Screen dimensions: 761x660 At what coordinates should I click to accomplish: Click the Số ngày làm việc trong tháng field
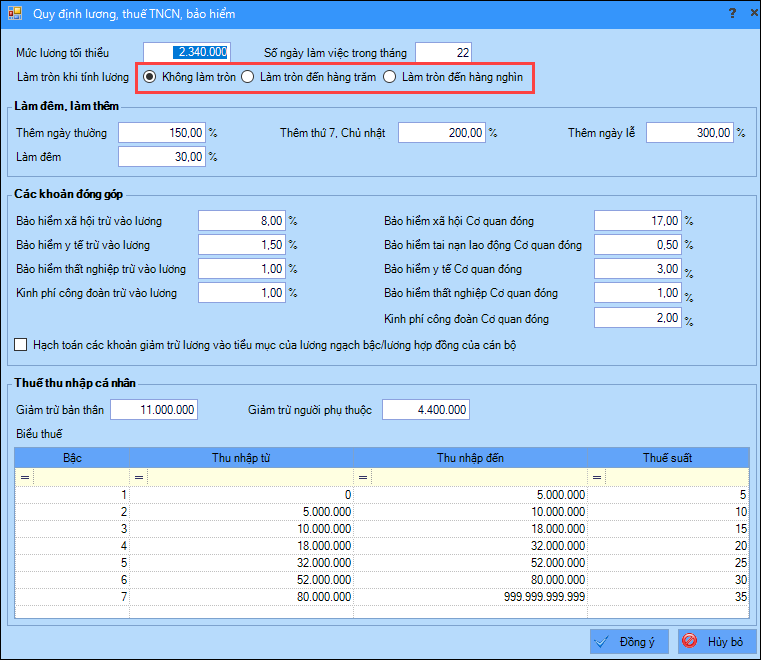click(443, 52)
